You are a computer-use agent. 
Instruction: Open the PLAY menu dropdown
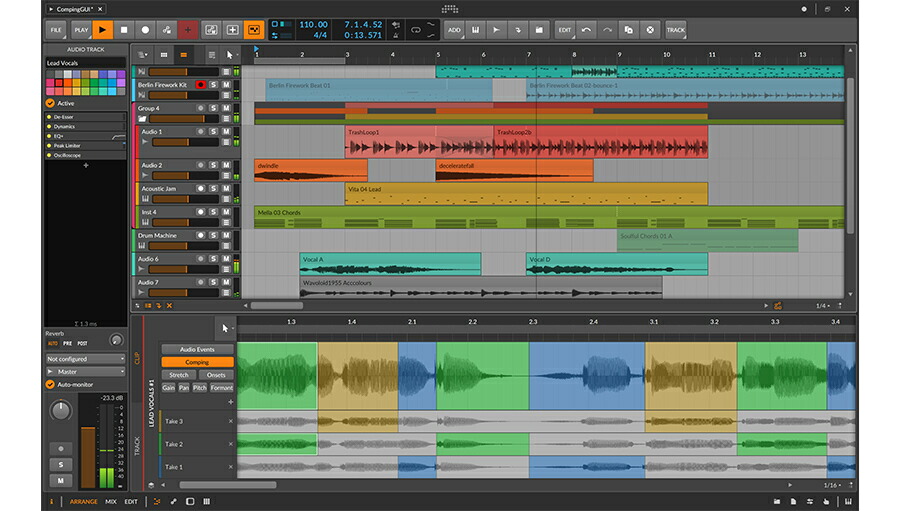[x=81, y=30]
